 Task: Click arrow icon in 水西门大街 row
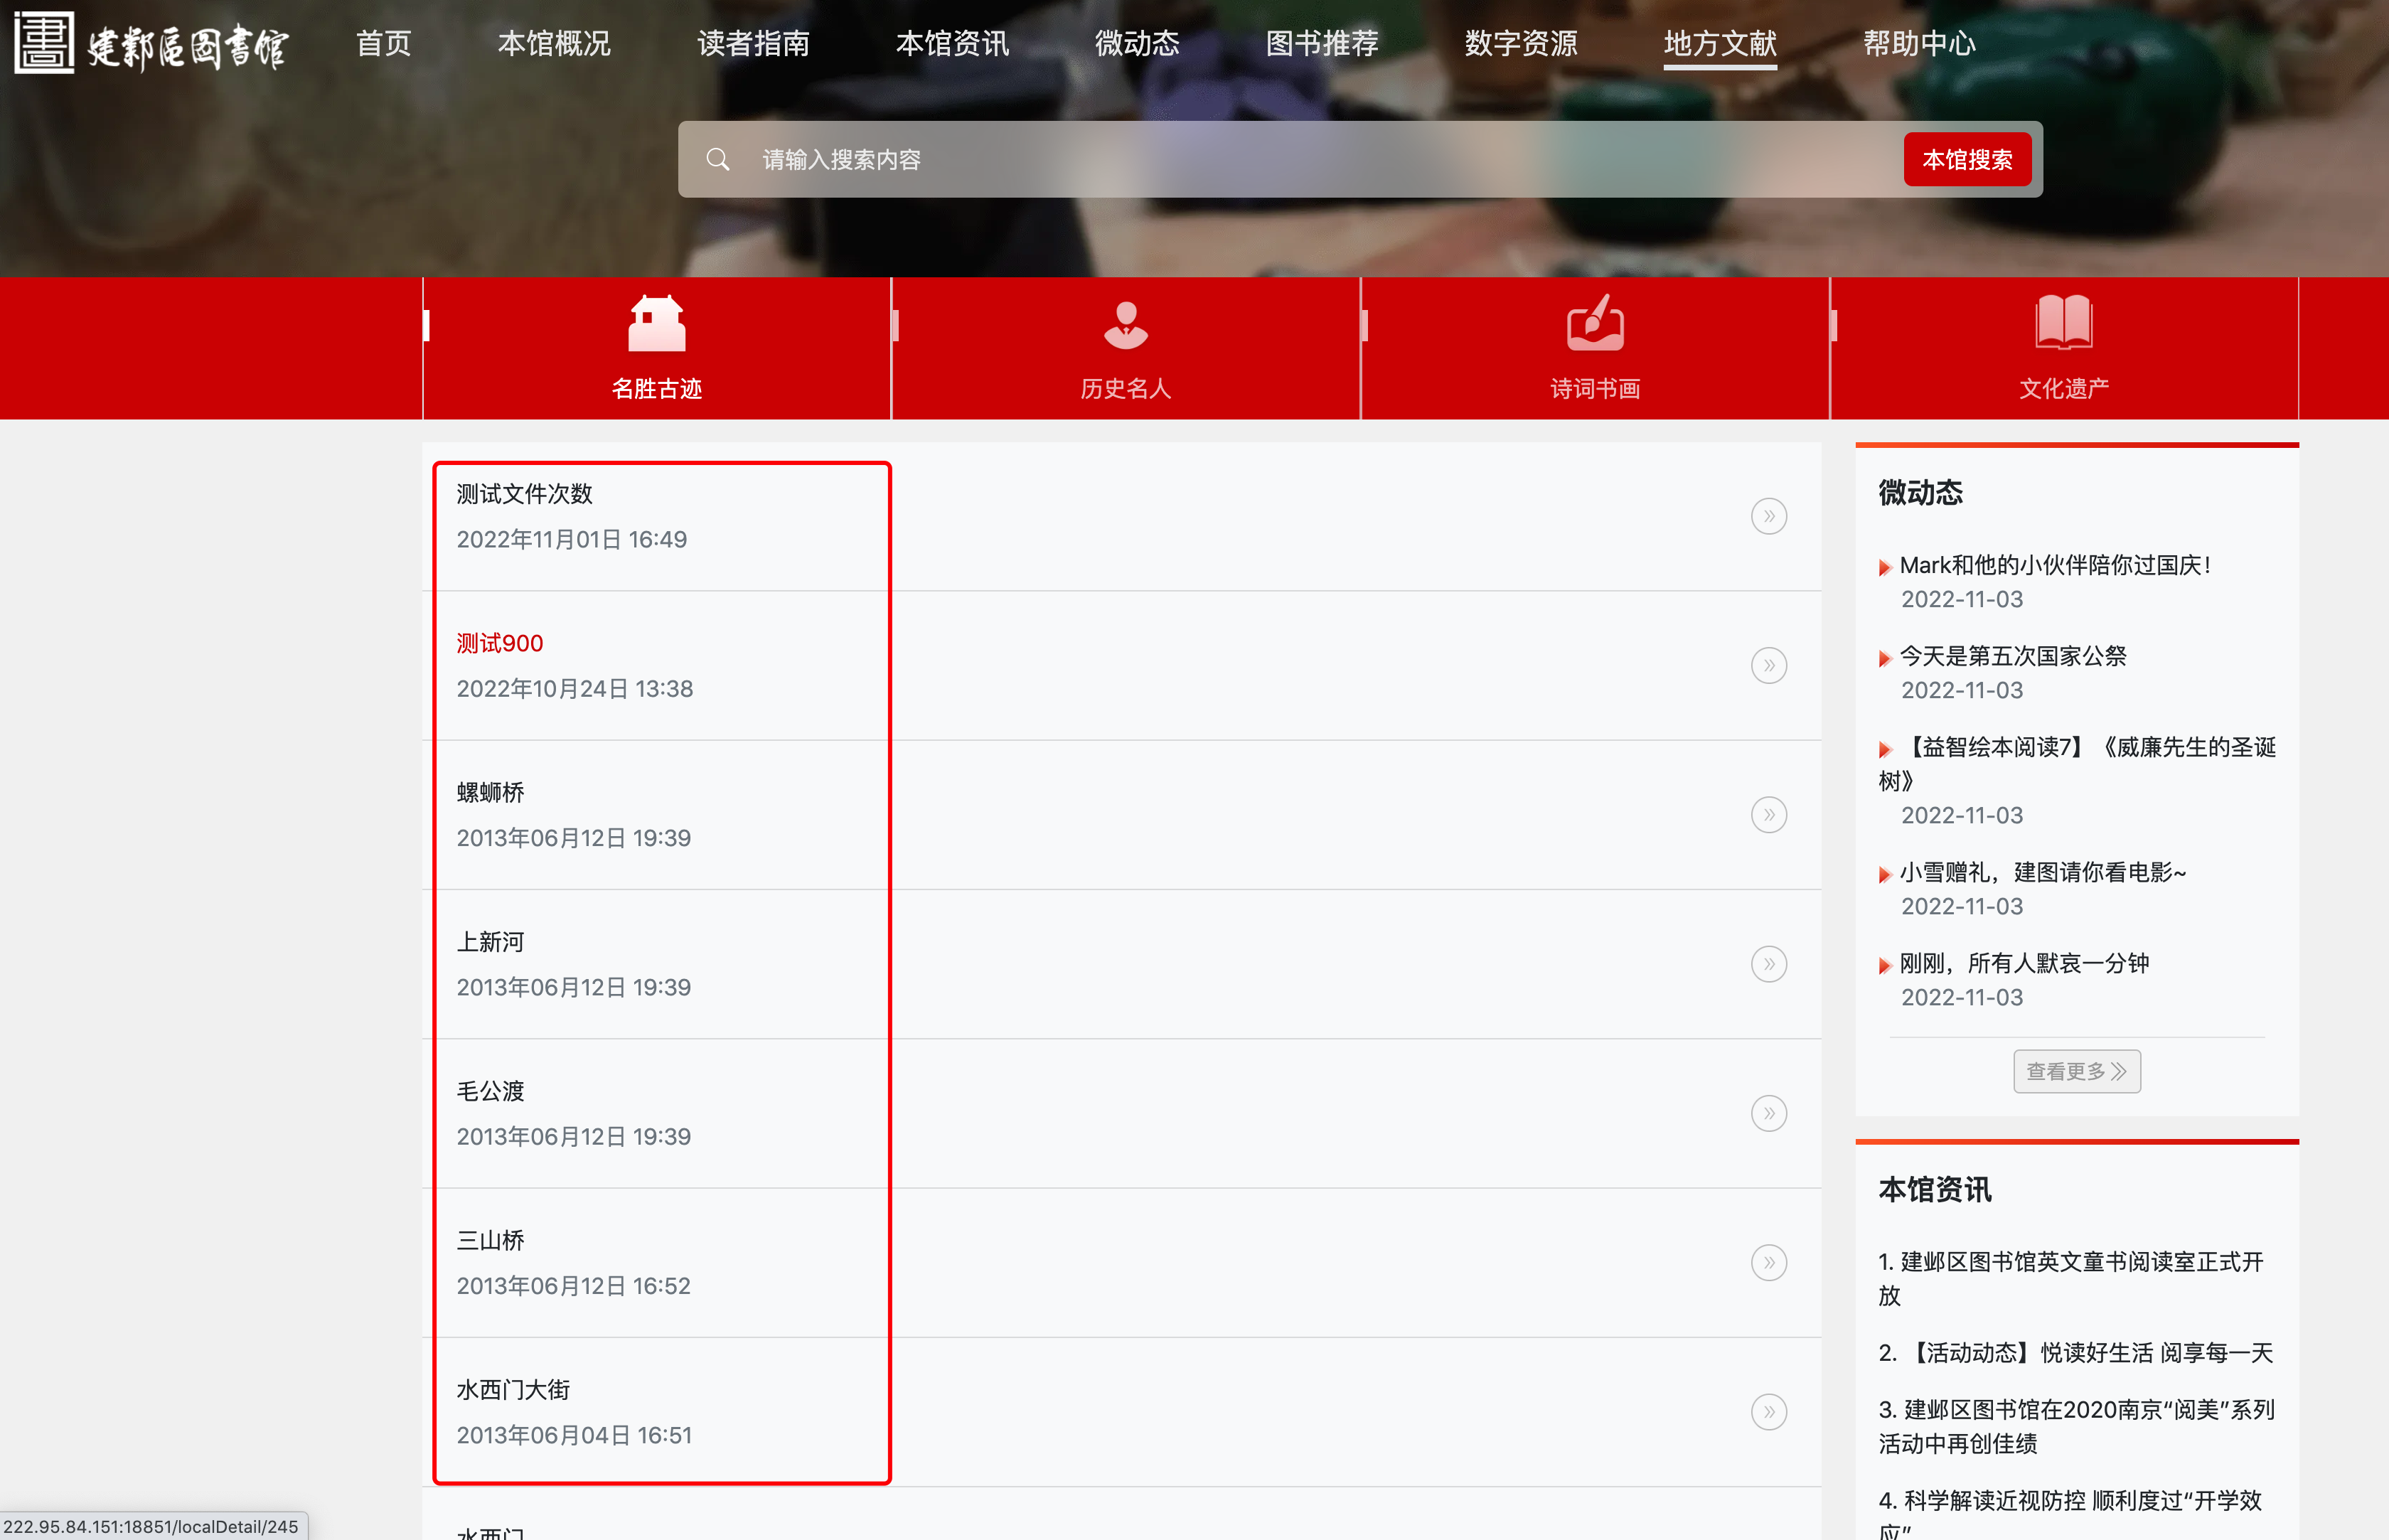(1768, 1411)
